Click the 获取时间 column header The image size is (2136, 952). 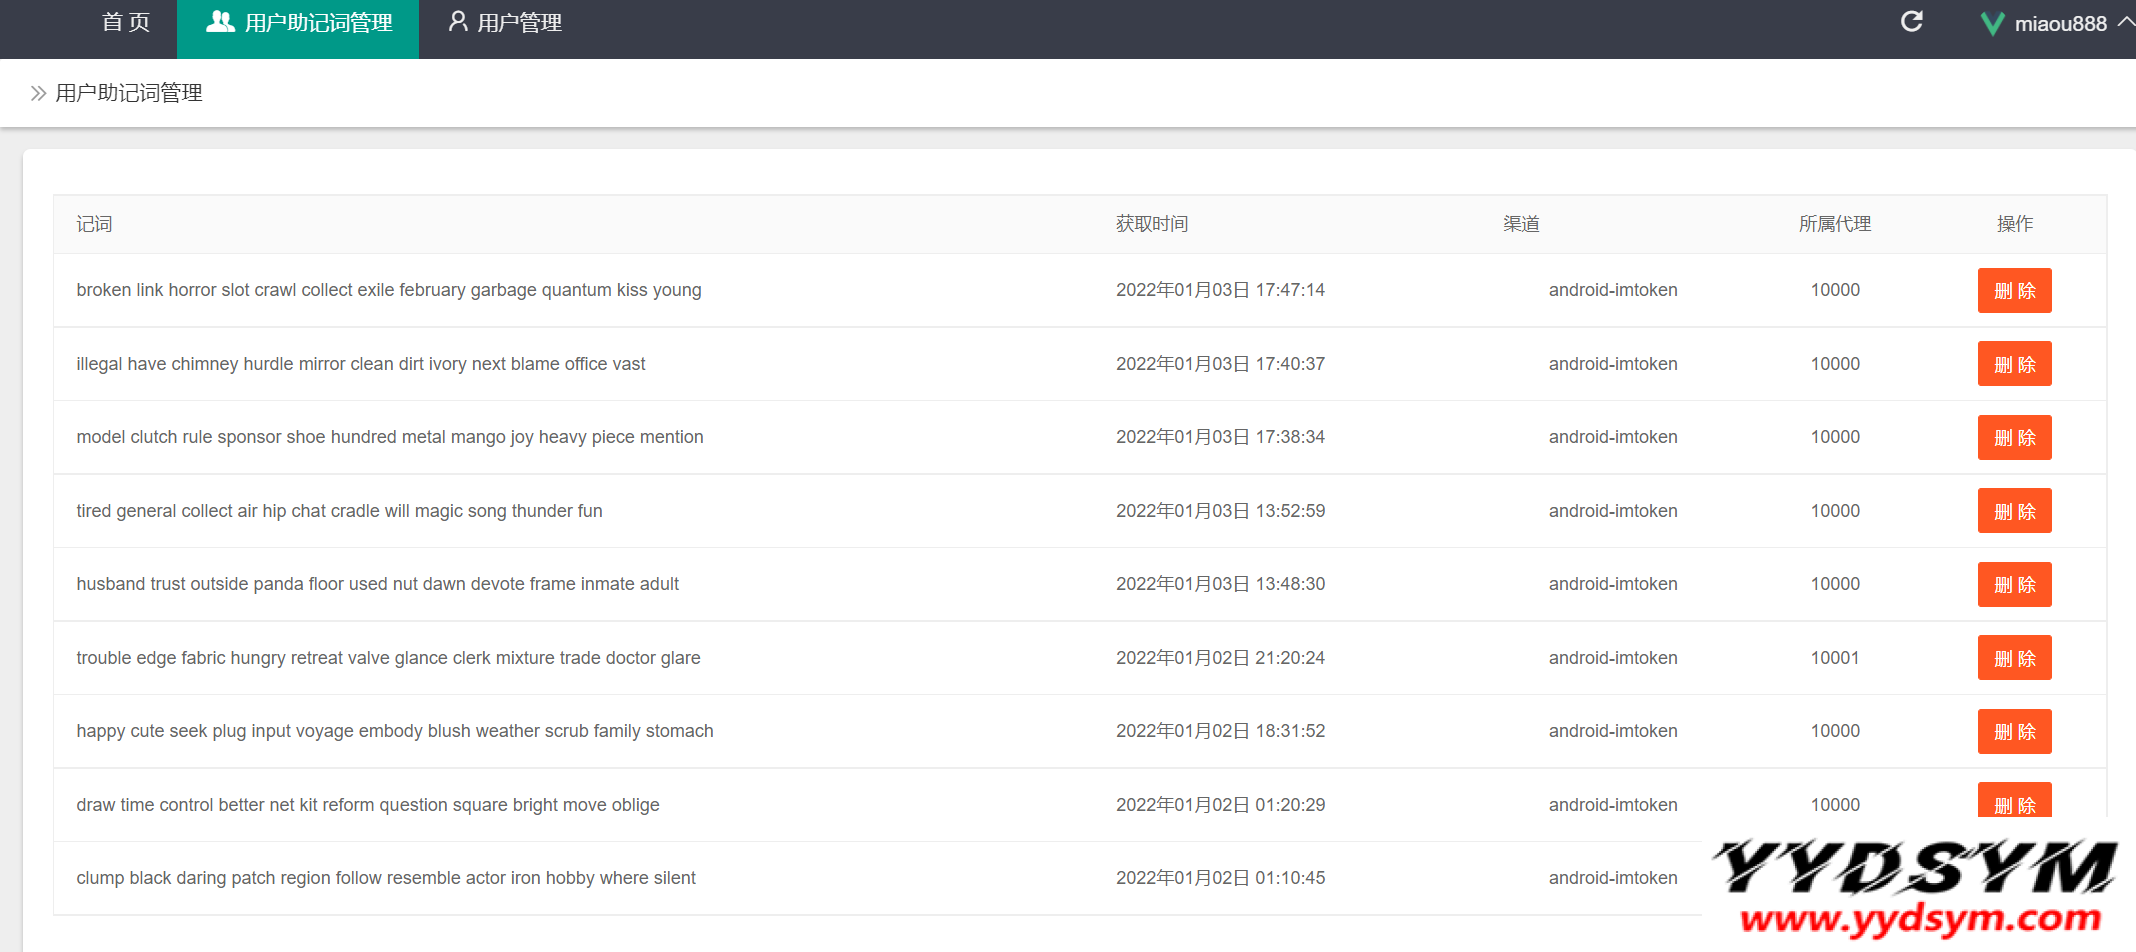1152,224
